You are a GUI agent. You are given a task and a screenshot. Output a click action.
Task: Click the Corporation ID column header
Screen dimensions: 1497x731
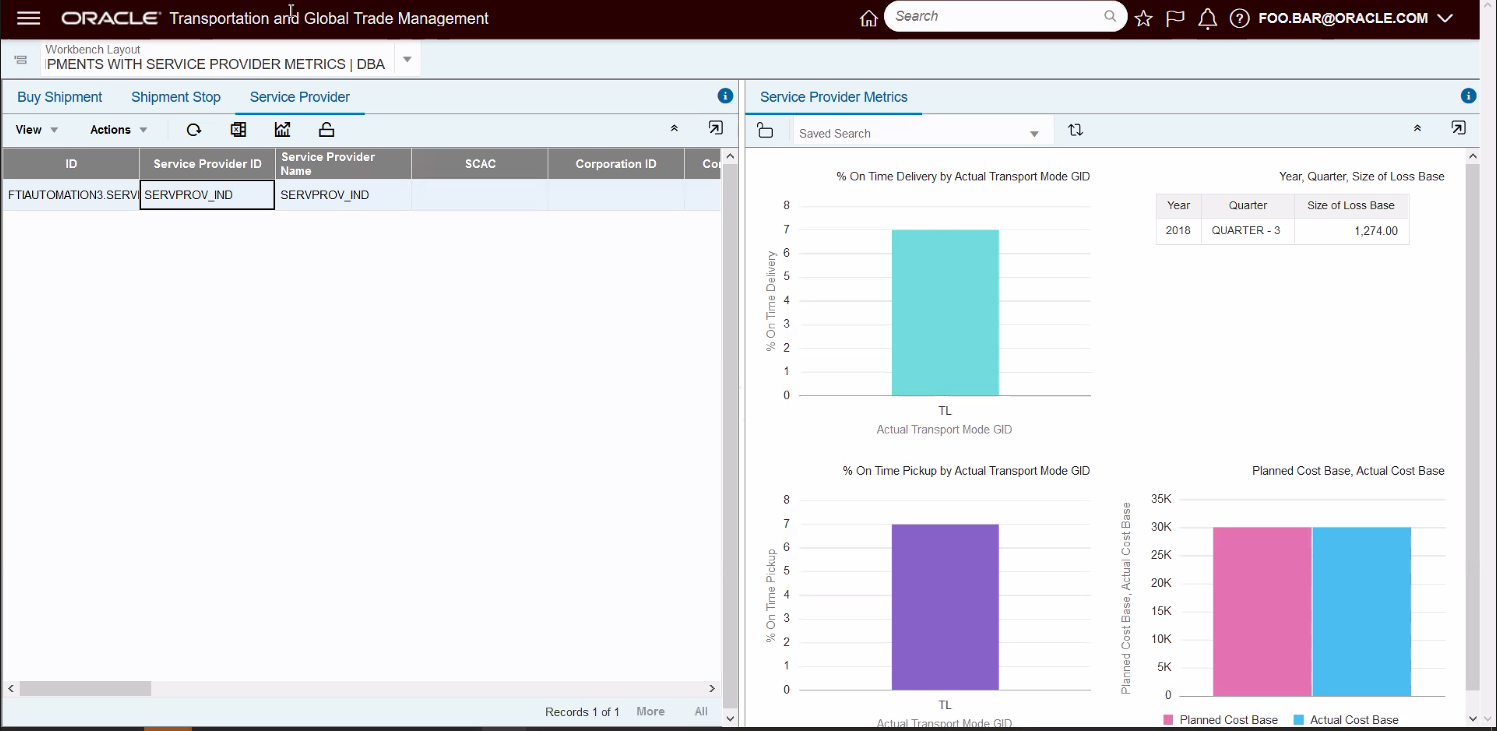pyautogui.click(x=616, y=164)
